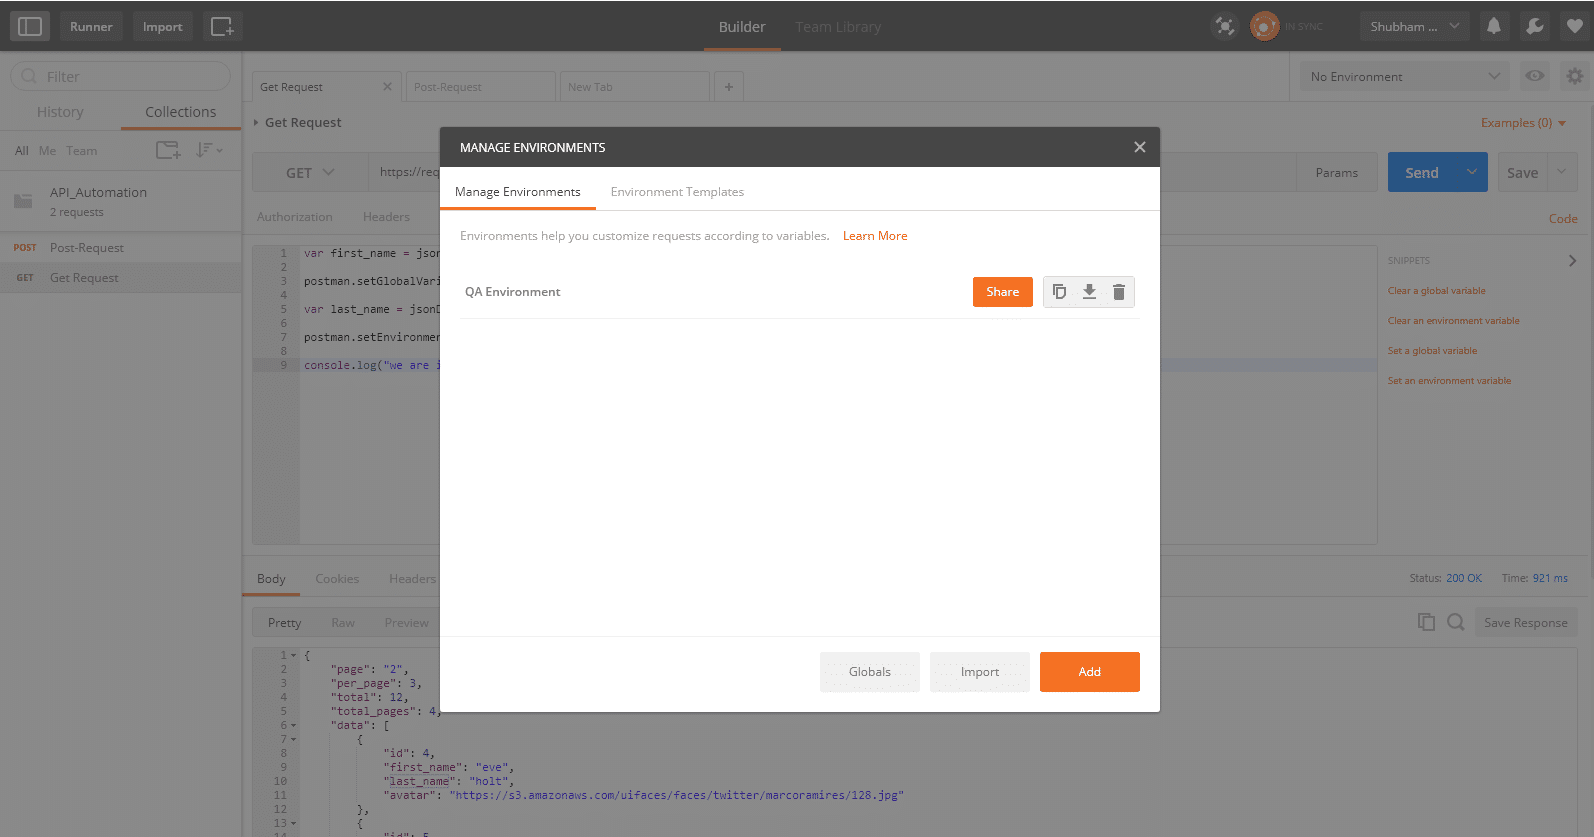The width and height of the screenshot is (1594, 837).
Task: Open the manage environments gear icon
Action: pos(1575,76)
